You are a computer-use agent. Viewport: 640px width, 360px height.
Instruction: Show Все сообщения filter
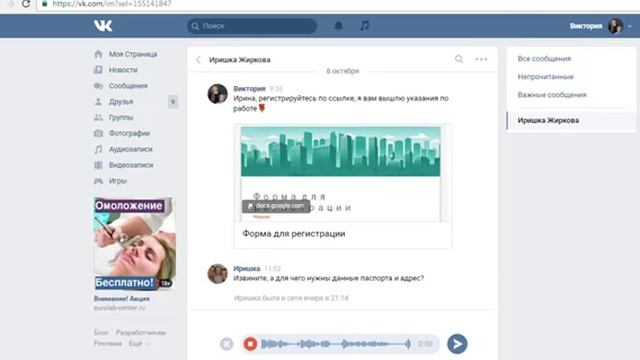pyautogui.click(x=544, y=59)
